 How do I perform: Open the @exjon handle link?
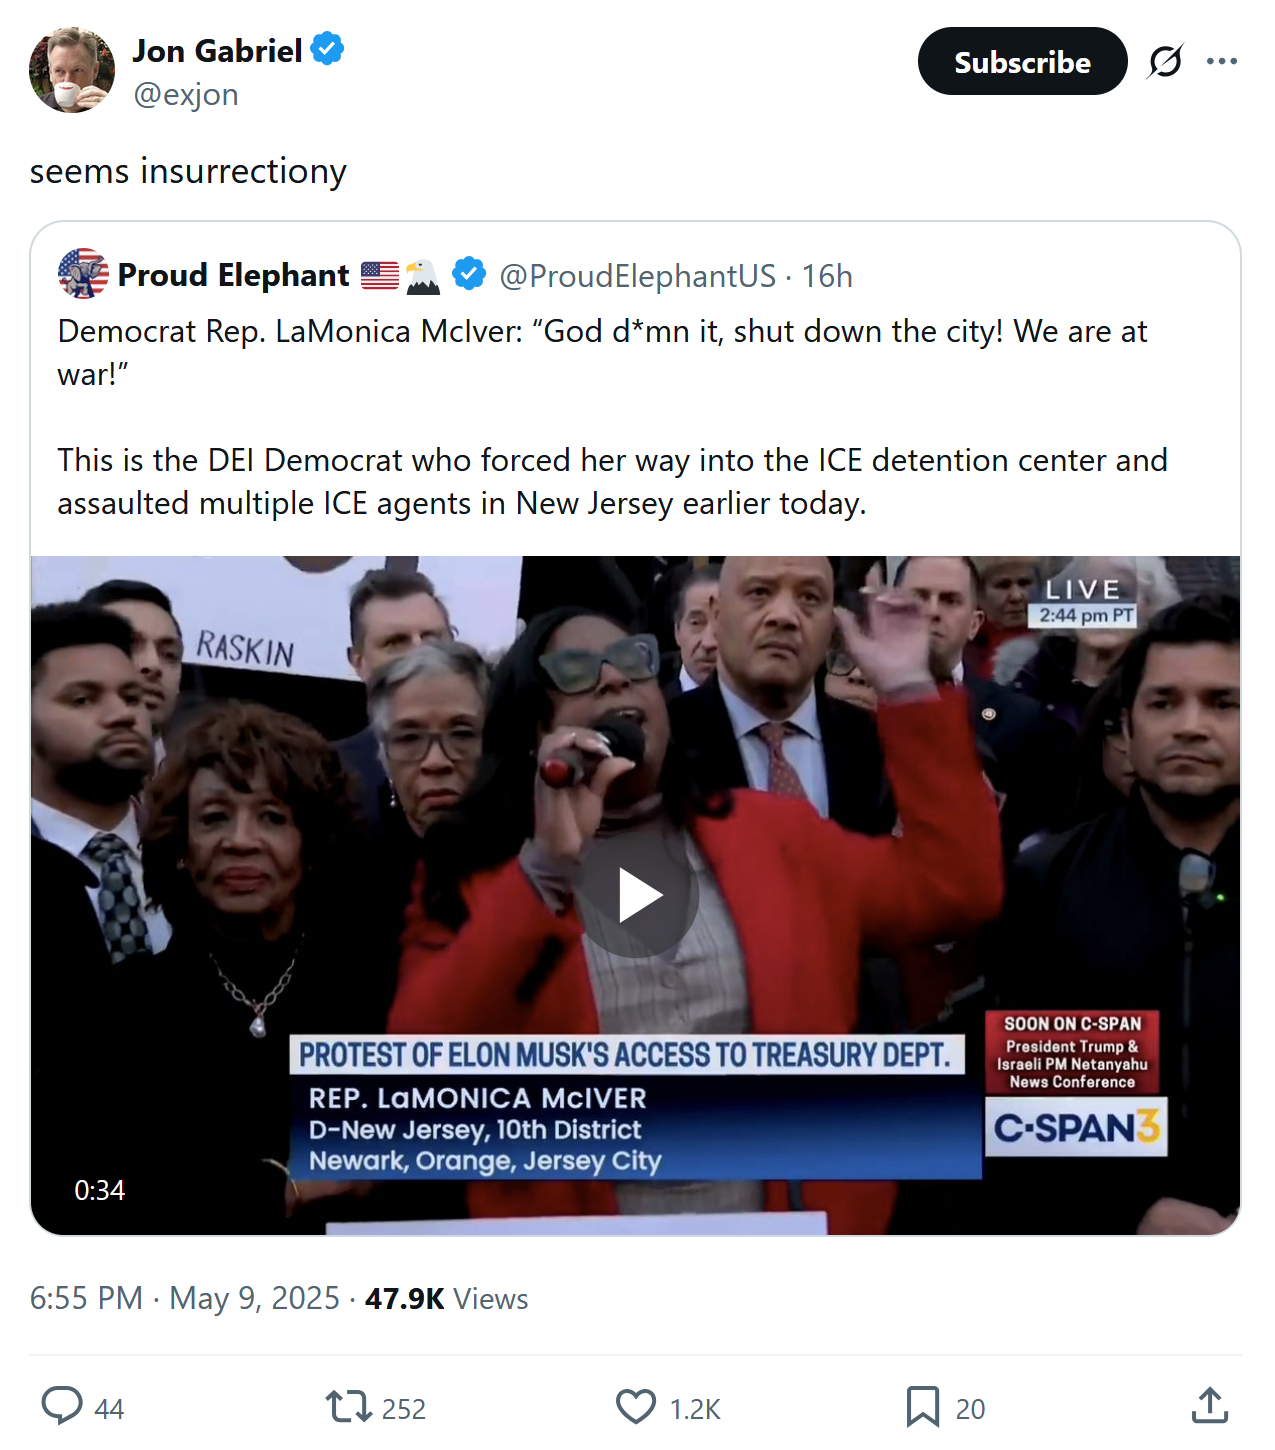(186, 95)
